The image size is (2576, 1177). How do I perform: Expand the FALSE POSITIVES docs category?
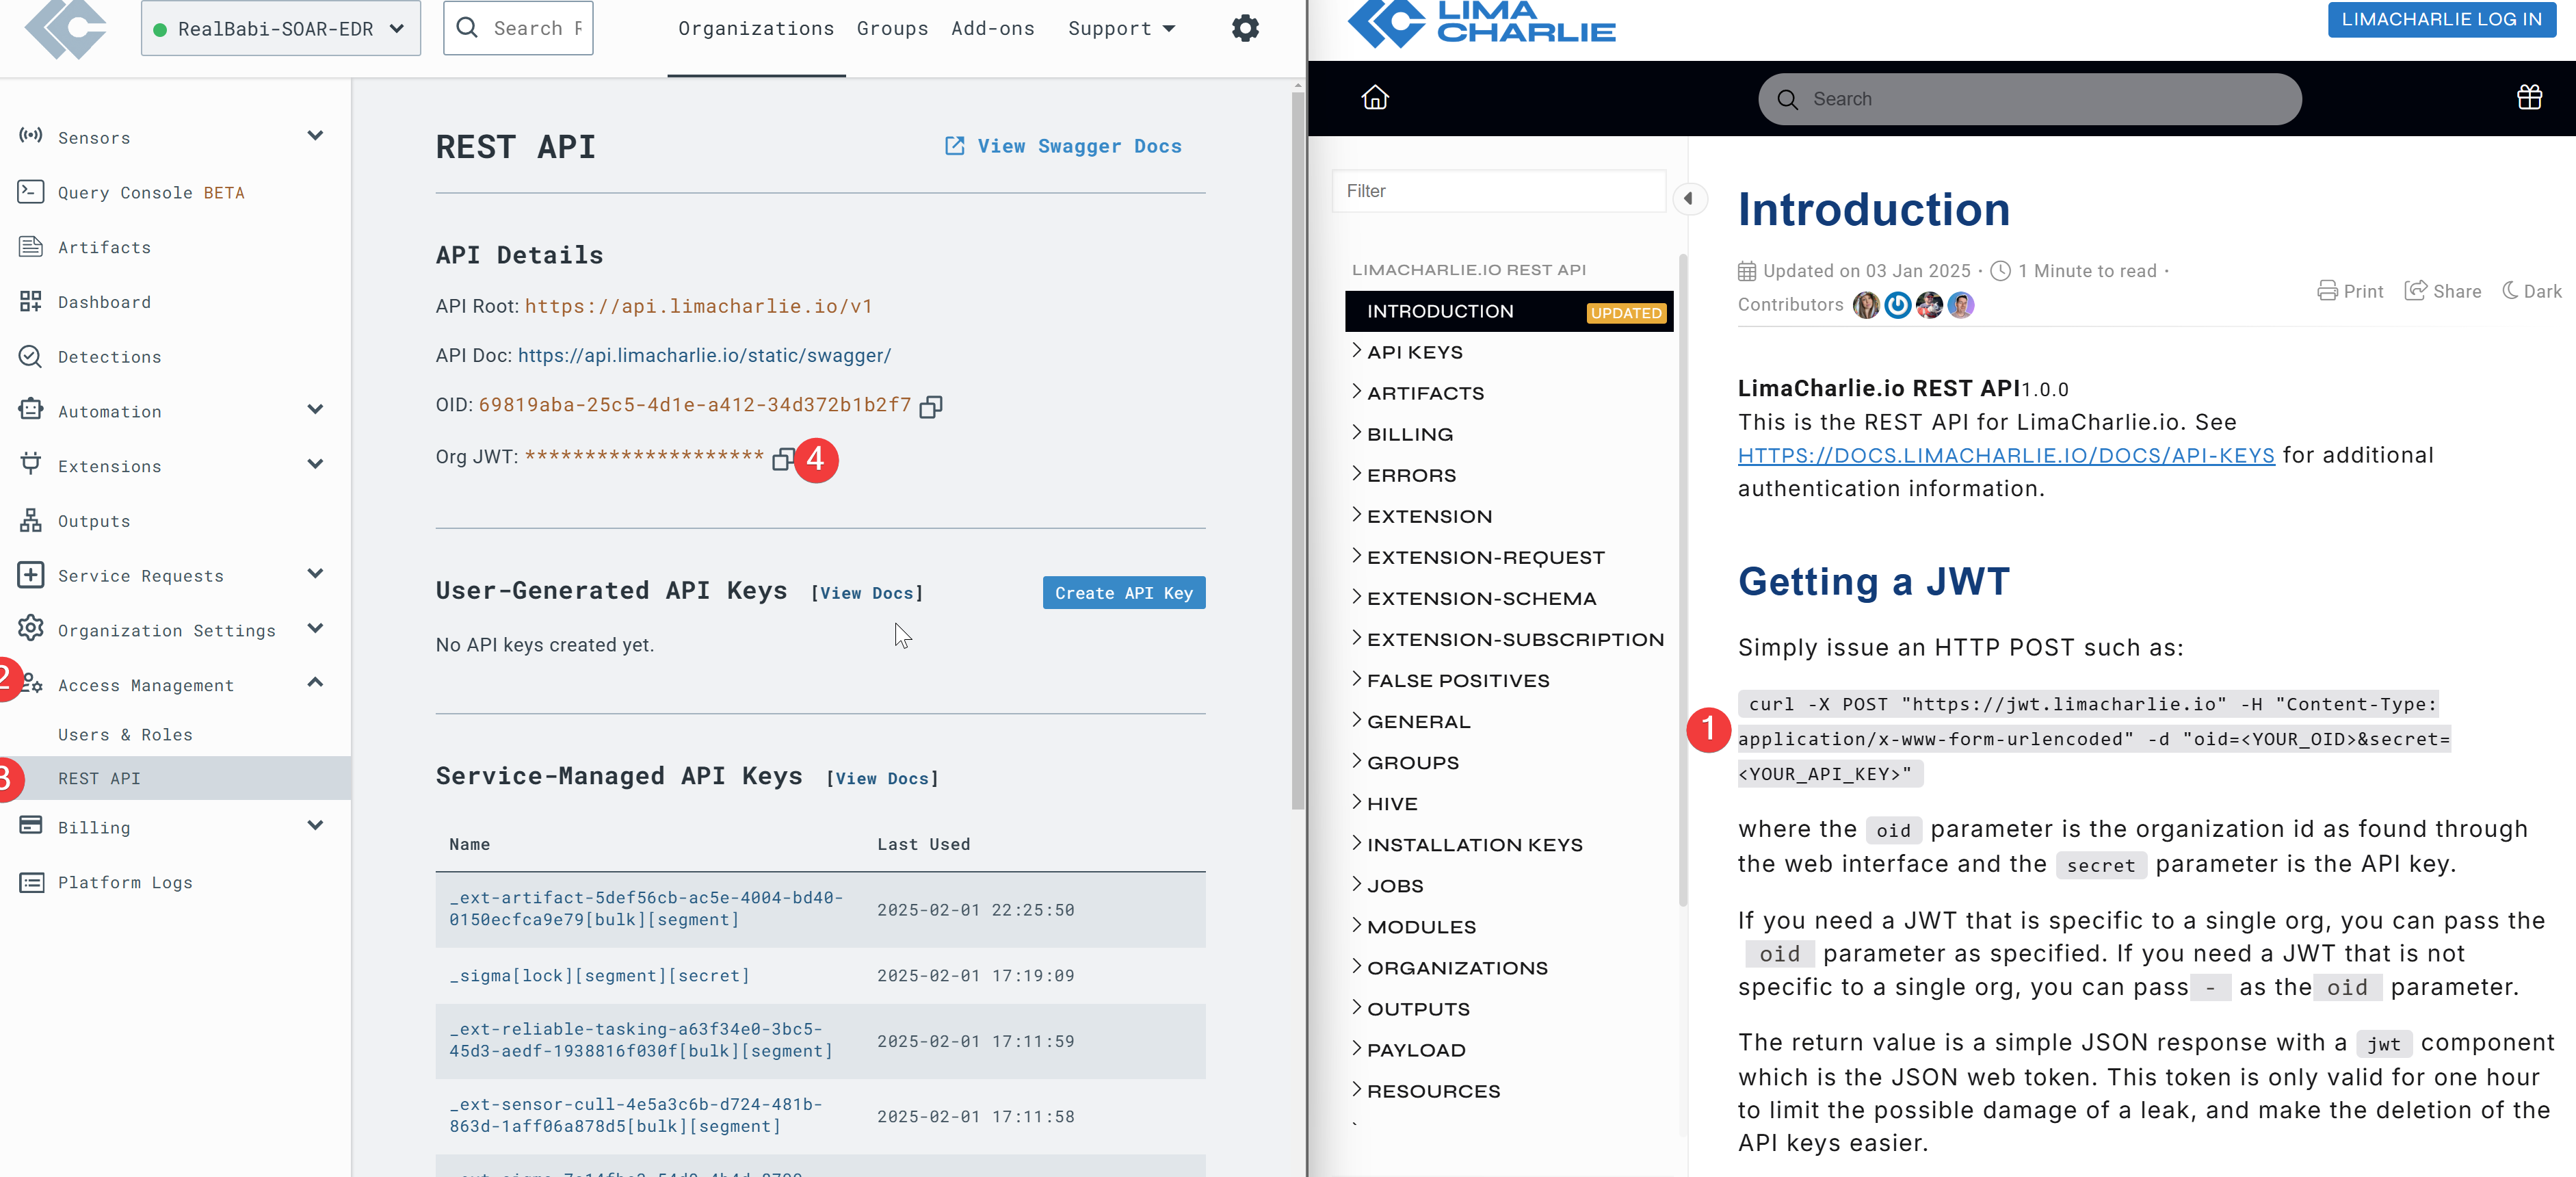(1357, 678)
